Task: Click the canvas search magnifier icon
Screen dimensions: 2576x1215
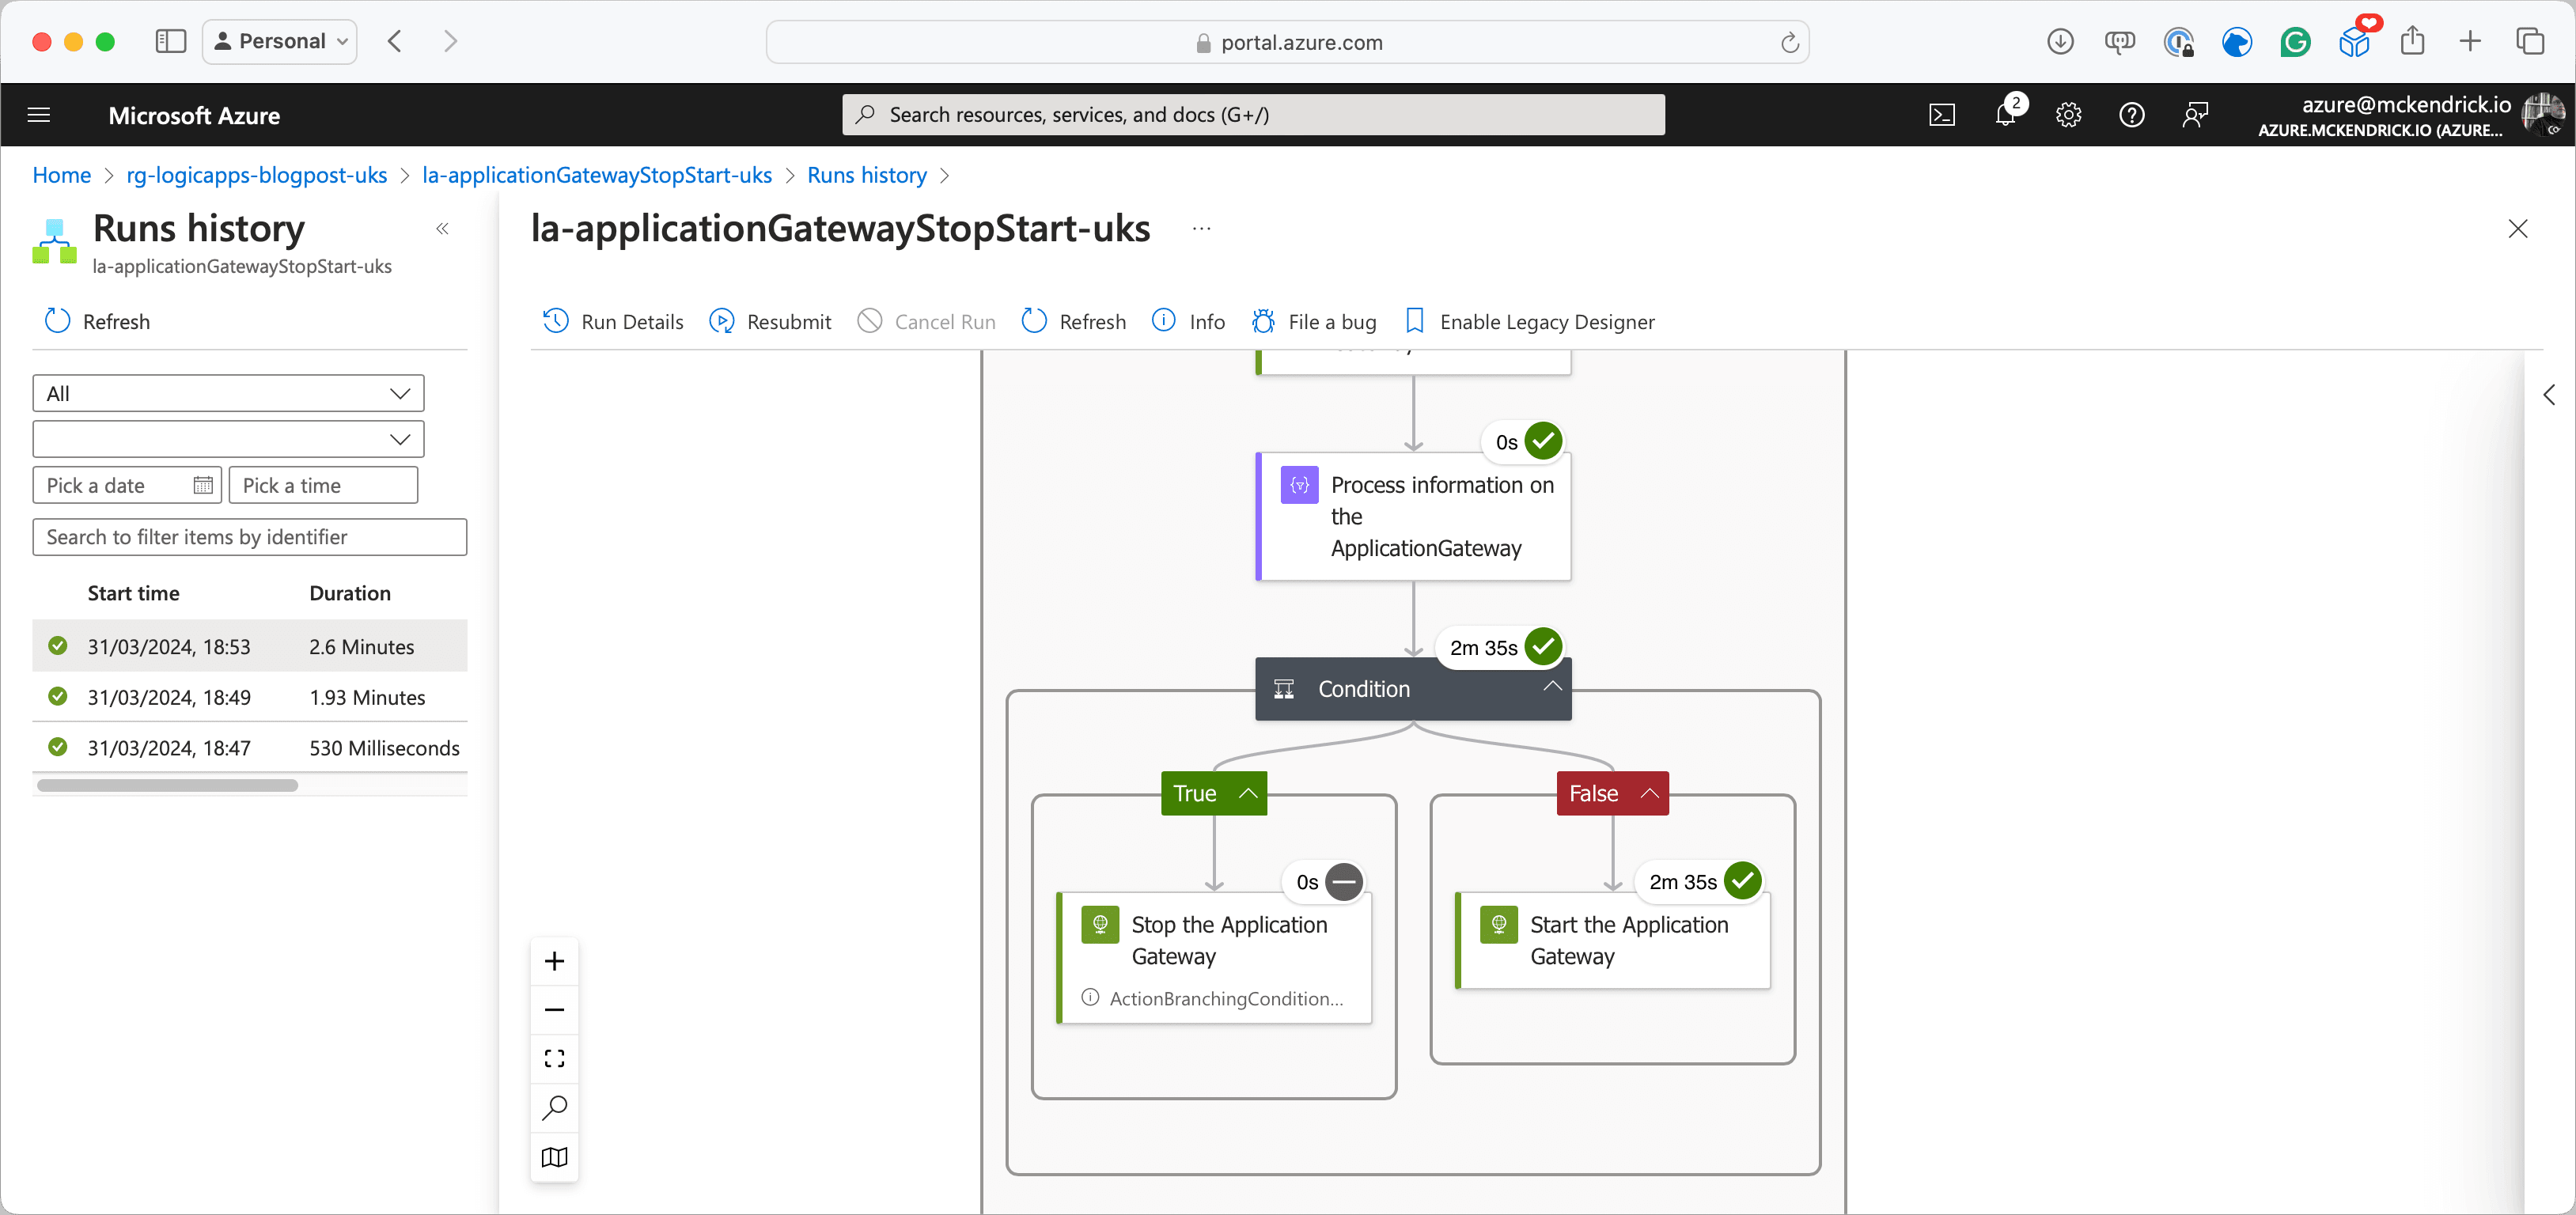Action: (554, 1108)
